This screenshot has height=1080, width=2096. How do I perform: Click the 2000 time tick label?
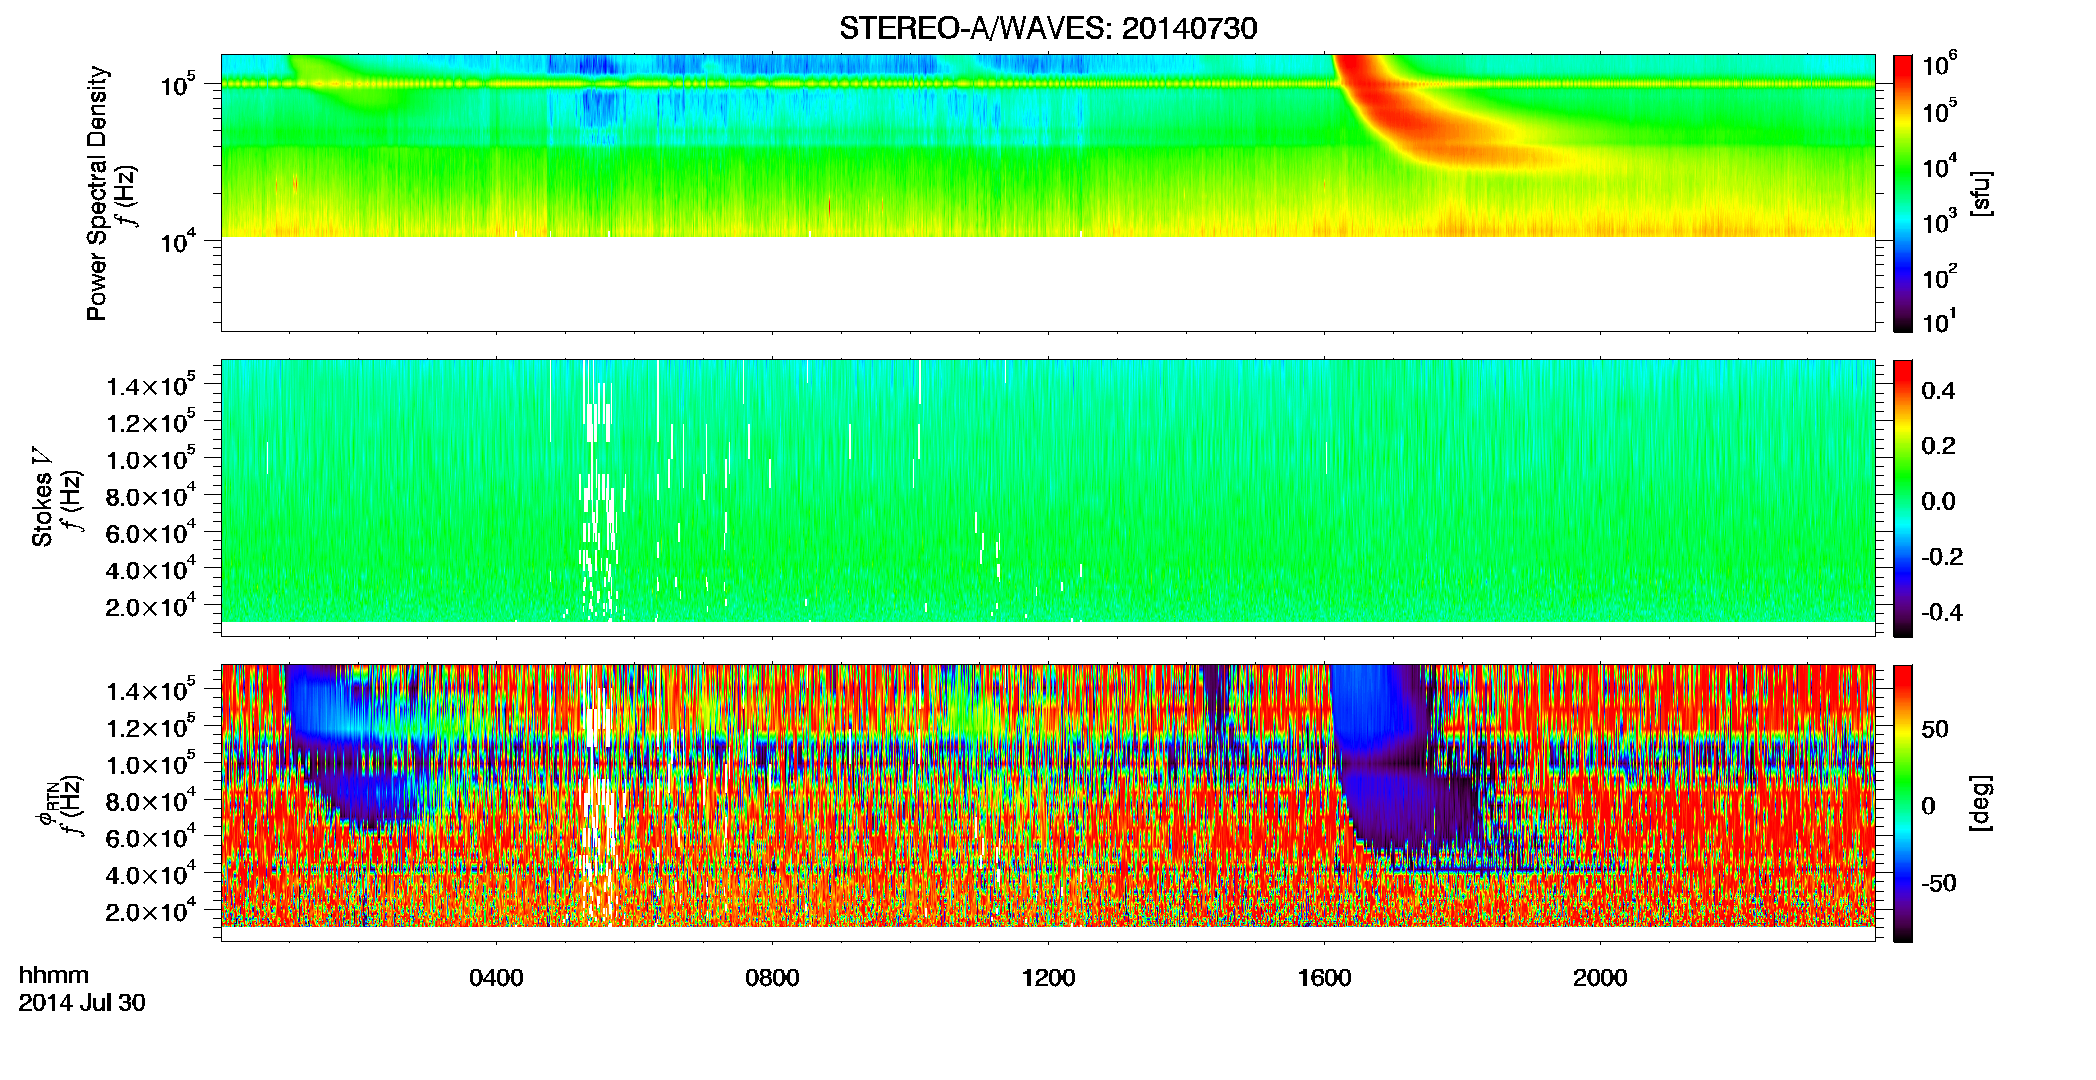[1600, 978]
